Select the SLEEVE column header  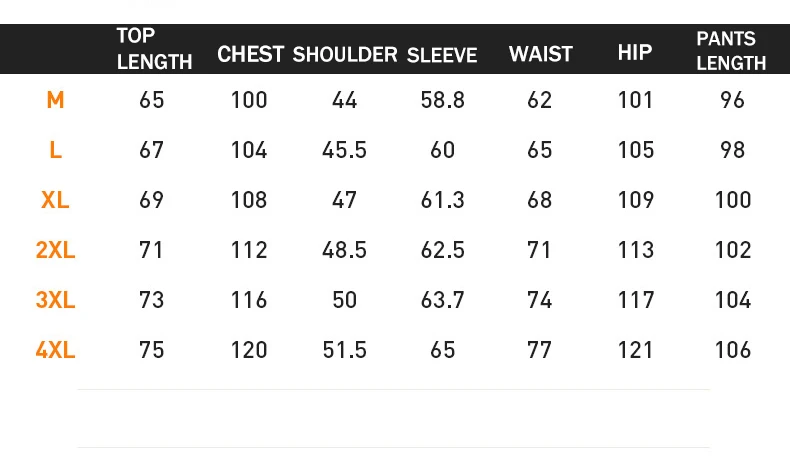(442, 55)
